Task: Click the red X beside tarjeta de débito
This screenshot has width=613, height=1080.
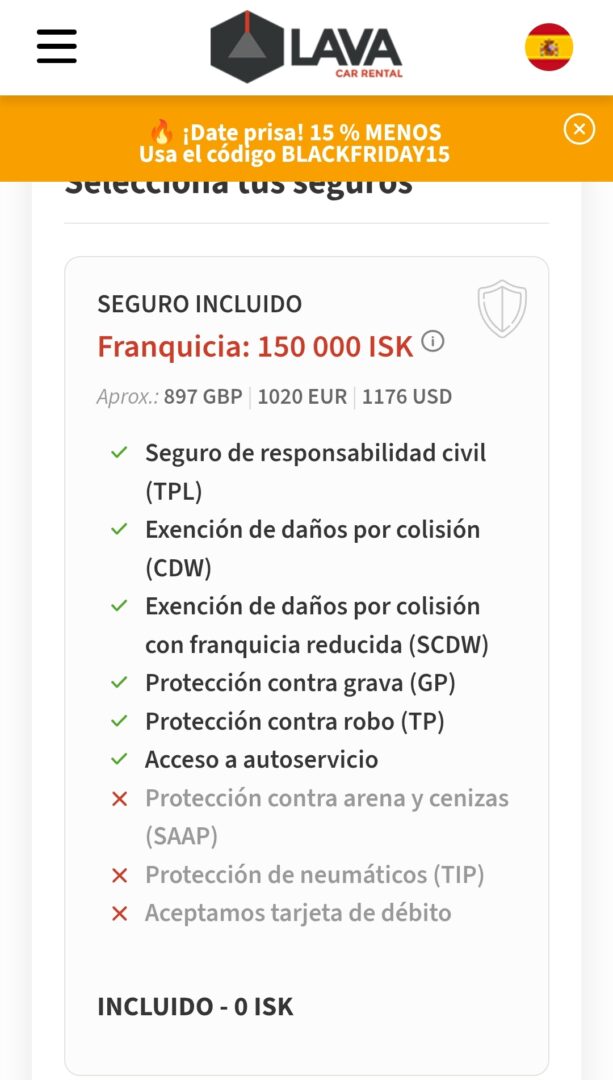Action: pos(120,913)
